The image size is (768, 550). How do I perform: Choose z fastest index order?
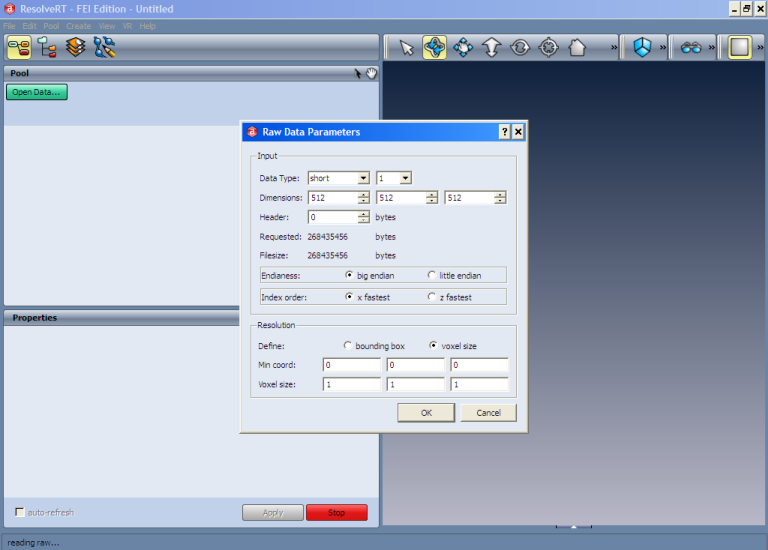pyautogui.click(x=433, y=297)
